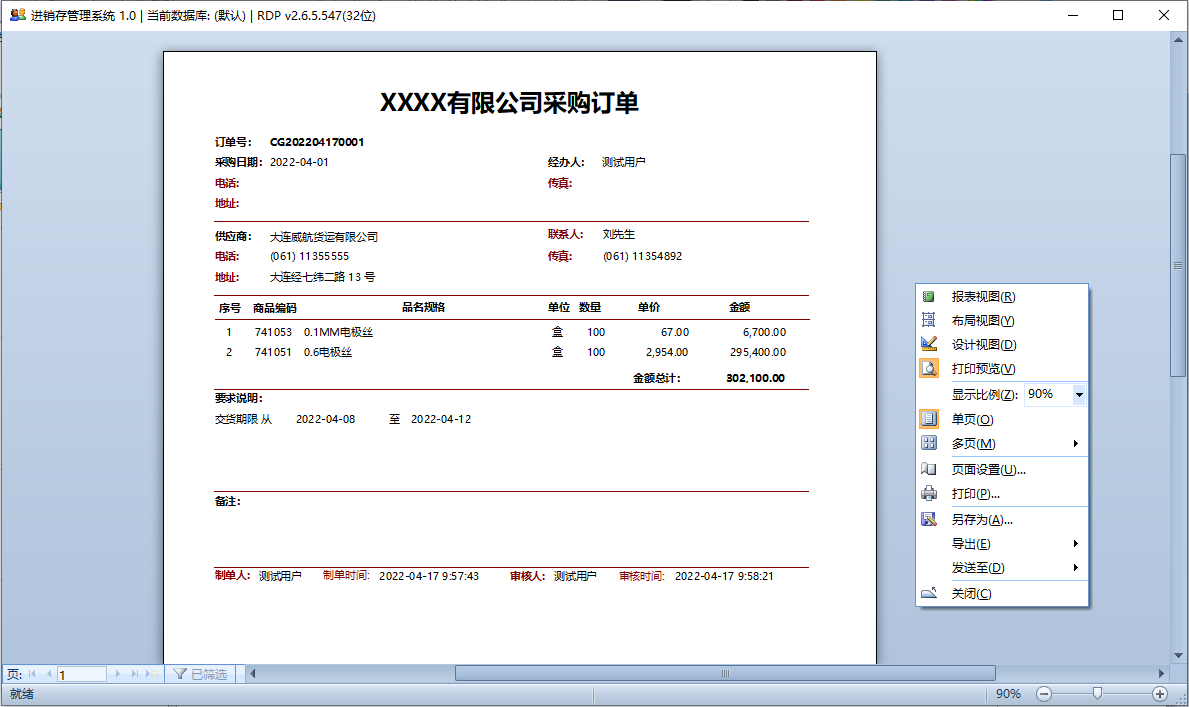The height and width of the screenshot is (707, 1189).
Task: Click the zoom out minus button
Action: (1044, 694)
